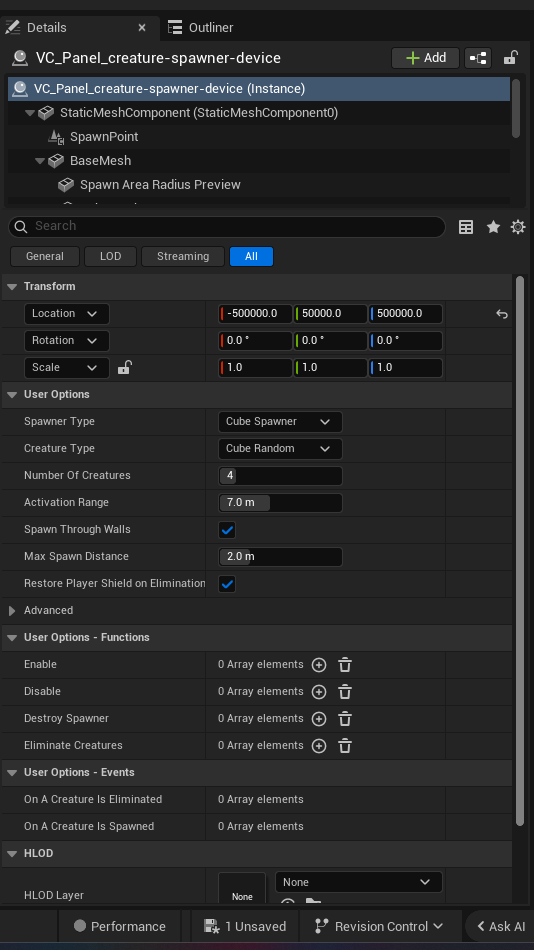Click the HLOD Layer None thumbnail
The height and width of the screenshot is (950, 534).
(242, 887)
